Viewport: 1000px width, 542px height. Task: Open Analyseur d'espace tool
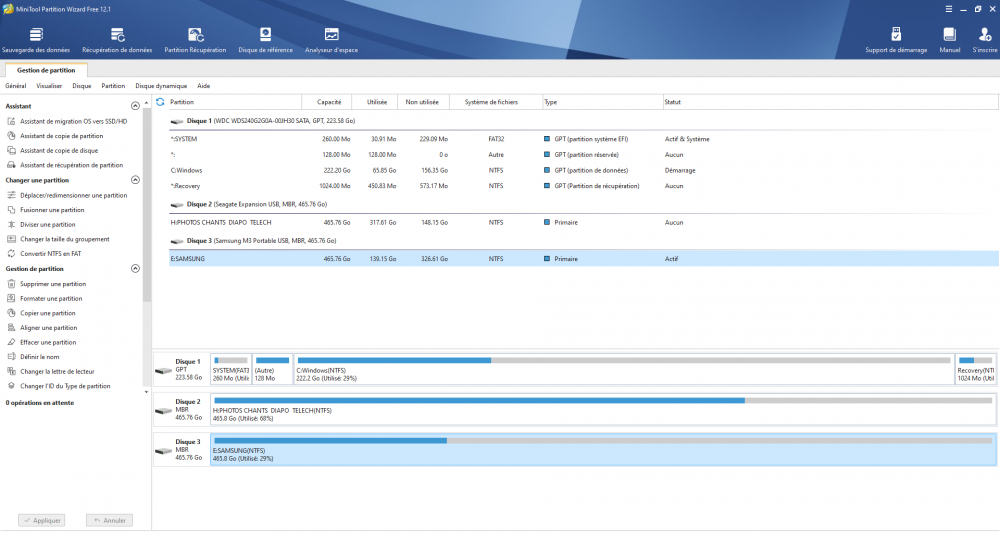pyautogui.click(x=331, y=37)
